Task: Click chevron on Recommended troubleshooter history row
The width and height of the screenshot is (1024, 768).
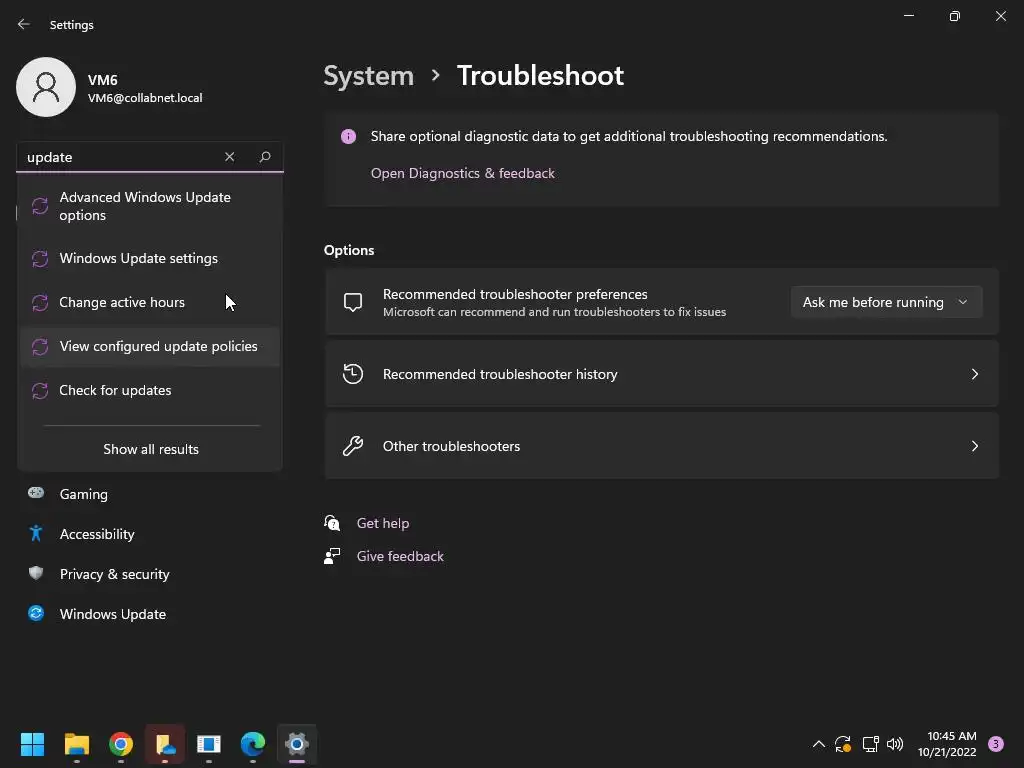Action: [974, 374]
